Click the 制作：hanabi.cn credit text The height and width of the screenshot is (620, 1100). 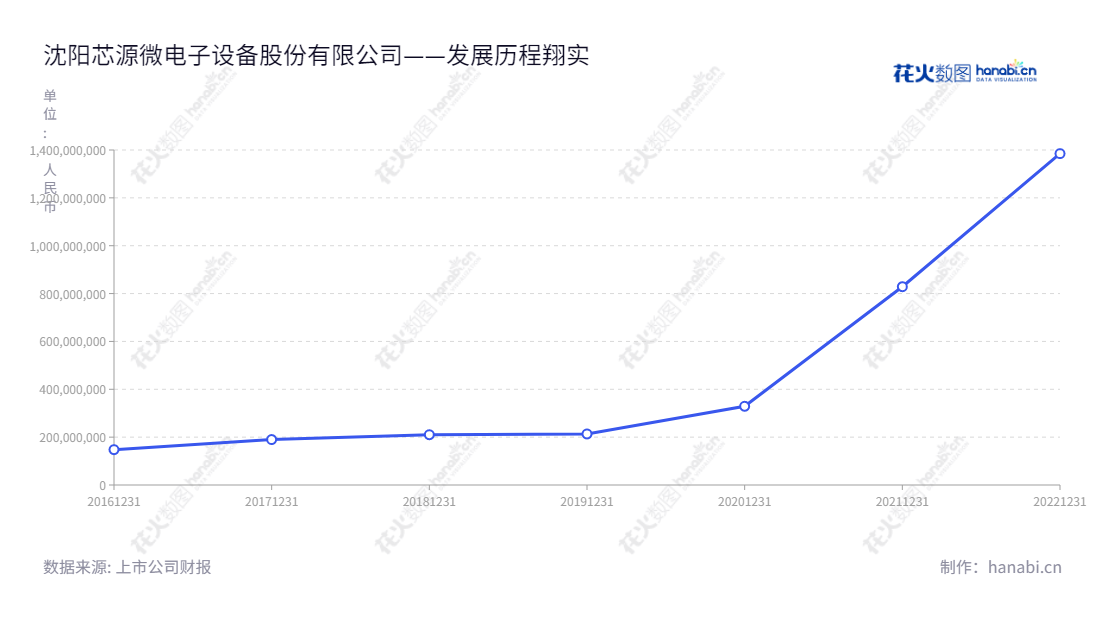[x=1000, y=567]
